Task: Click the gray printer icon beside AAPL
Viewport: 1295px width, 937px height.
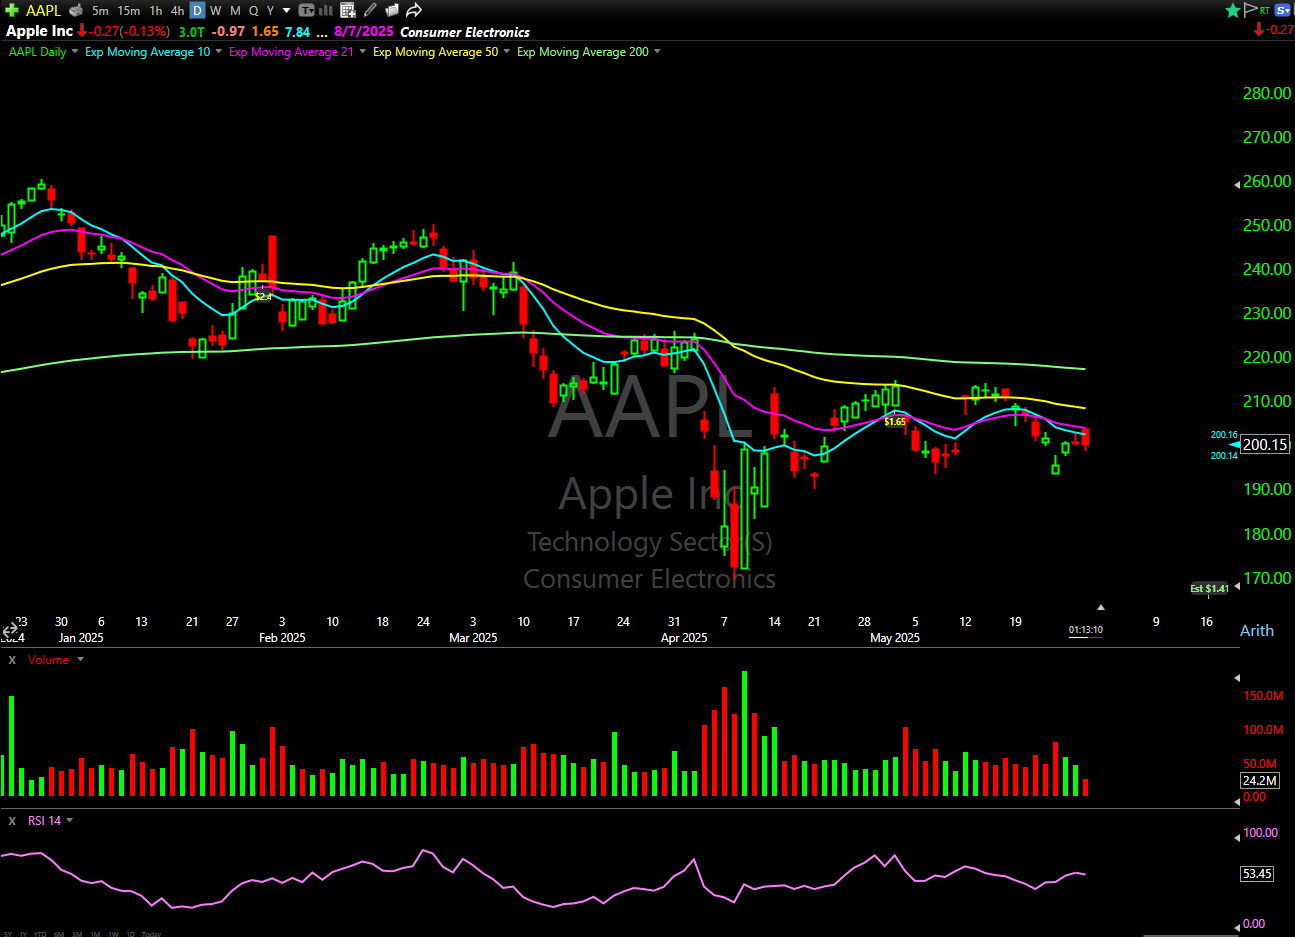Action: (x=76, y=10)
